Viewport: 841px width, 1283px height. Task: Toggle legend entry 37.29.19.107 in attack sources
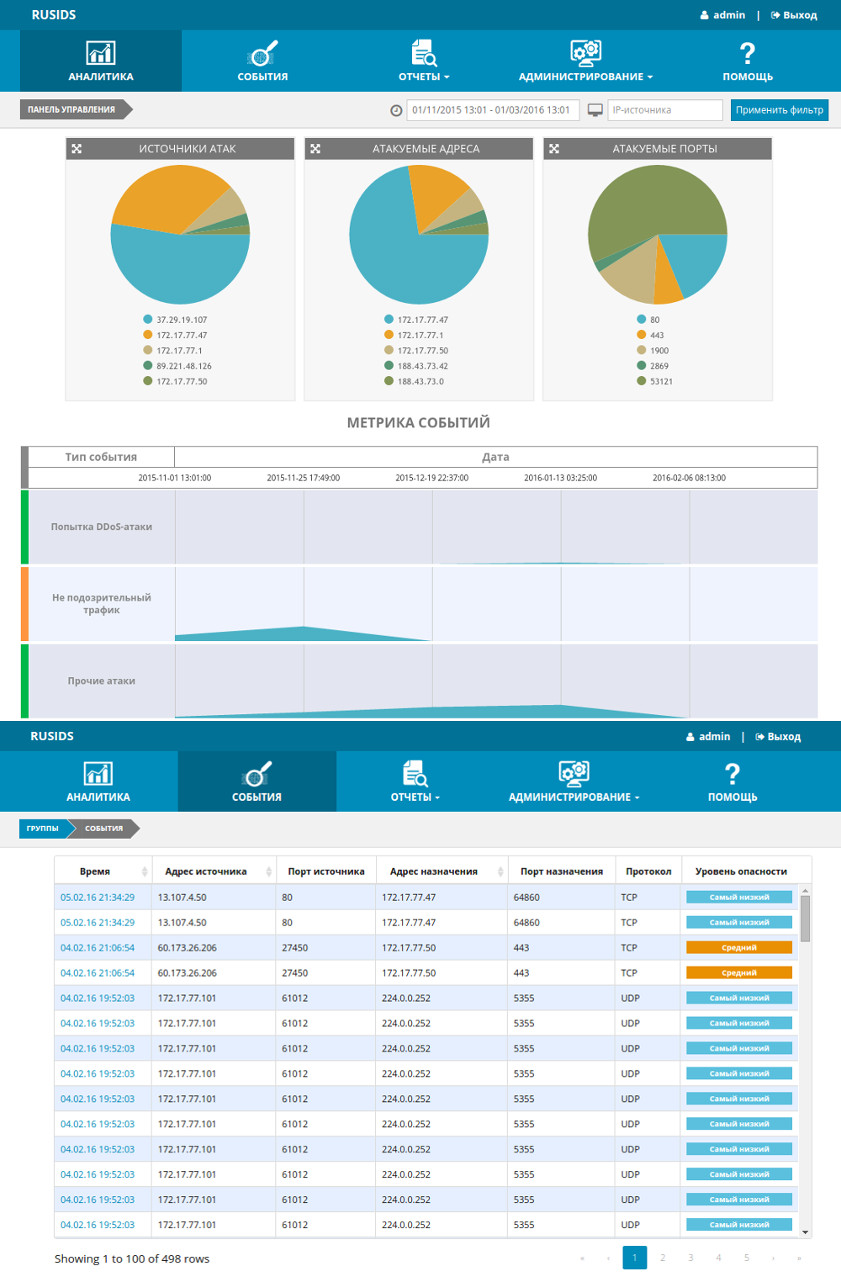(175, 319)
